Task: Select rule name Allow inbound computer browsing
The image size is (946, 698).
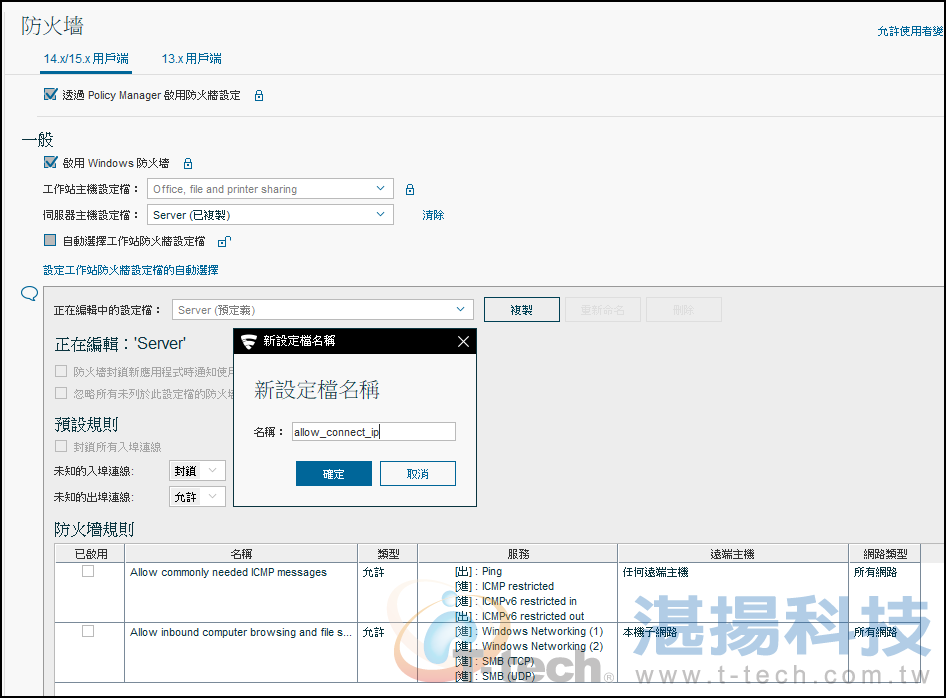Action: (x=241, y=632)
